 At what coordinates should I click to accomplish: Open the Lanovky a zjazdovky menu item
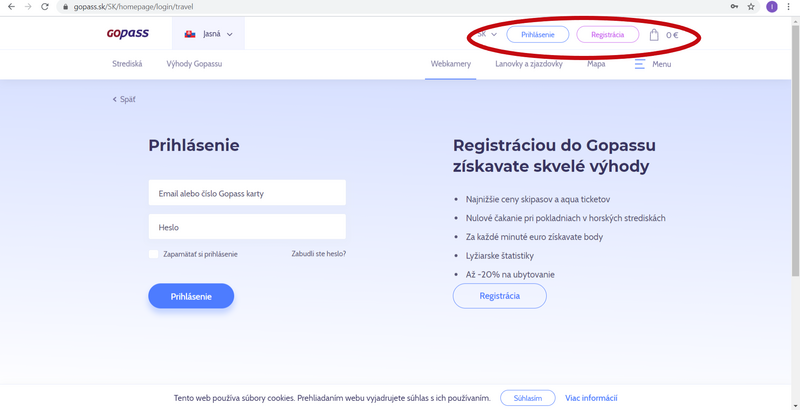[529, 64]
